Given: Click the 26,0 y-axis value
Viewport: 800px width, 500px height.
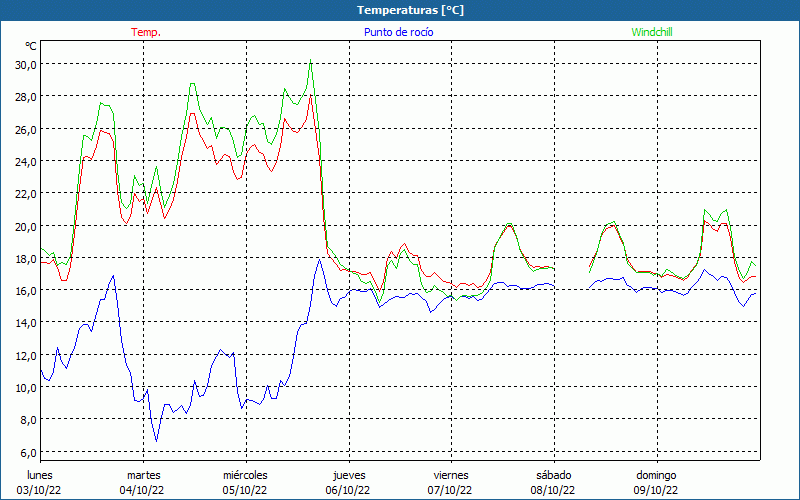Looking at the screenshot, I should click(26, 129).
